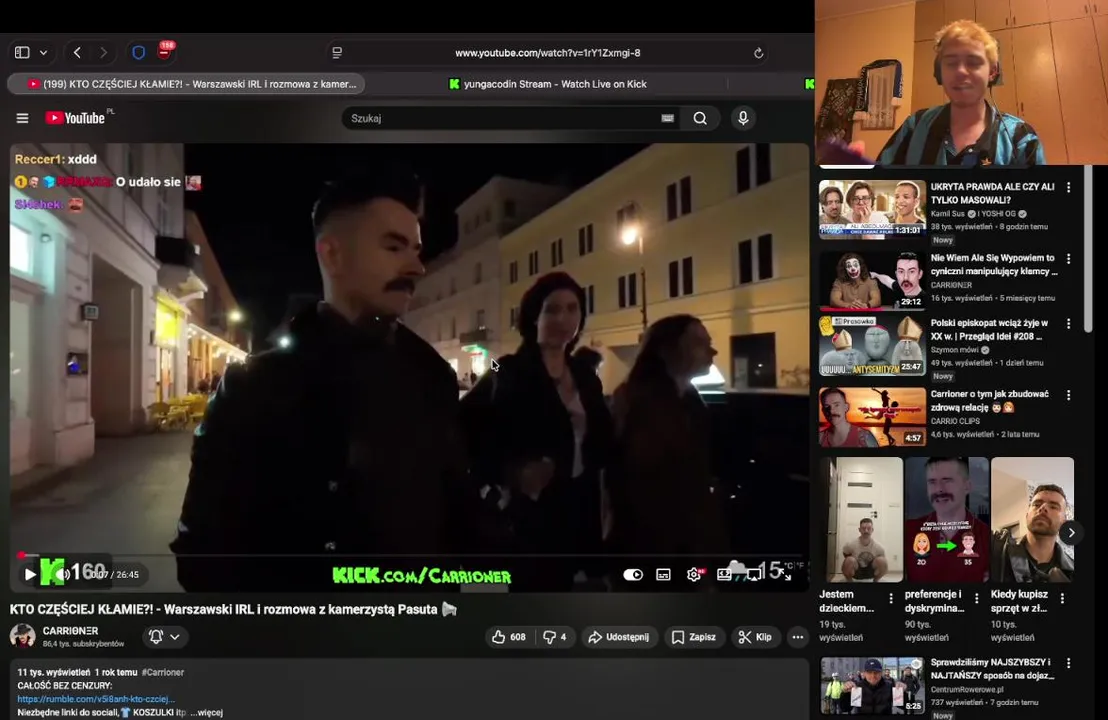The image size is (1108, 720).
Task: Toggle the autoplay switch in the player
Action: [x=633, y=574]
